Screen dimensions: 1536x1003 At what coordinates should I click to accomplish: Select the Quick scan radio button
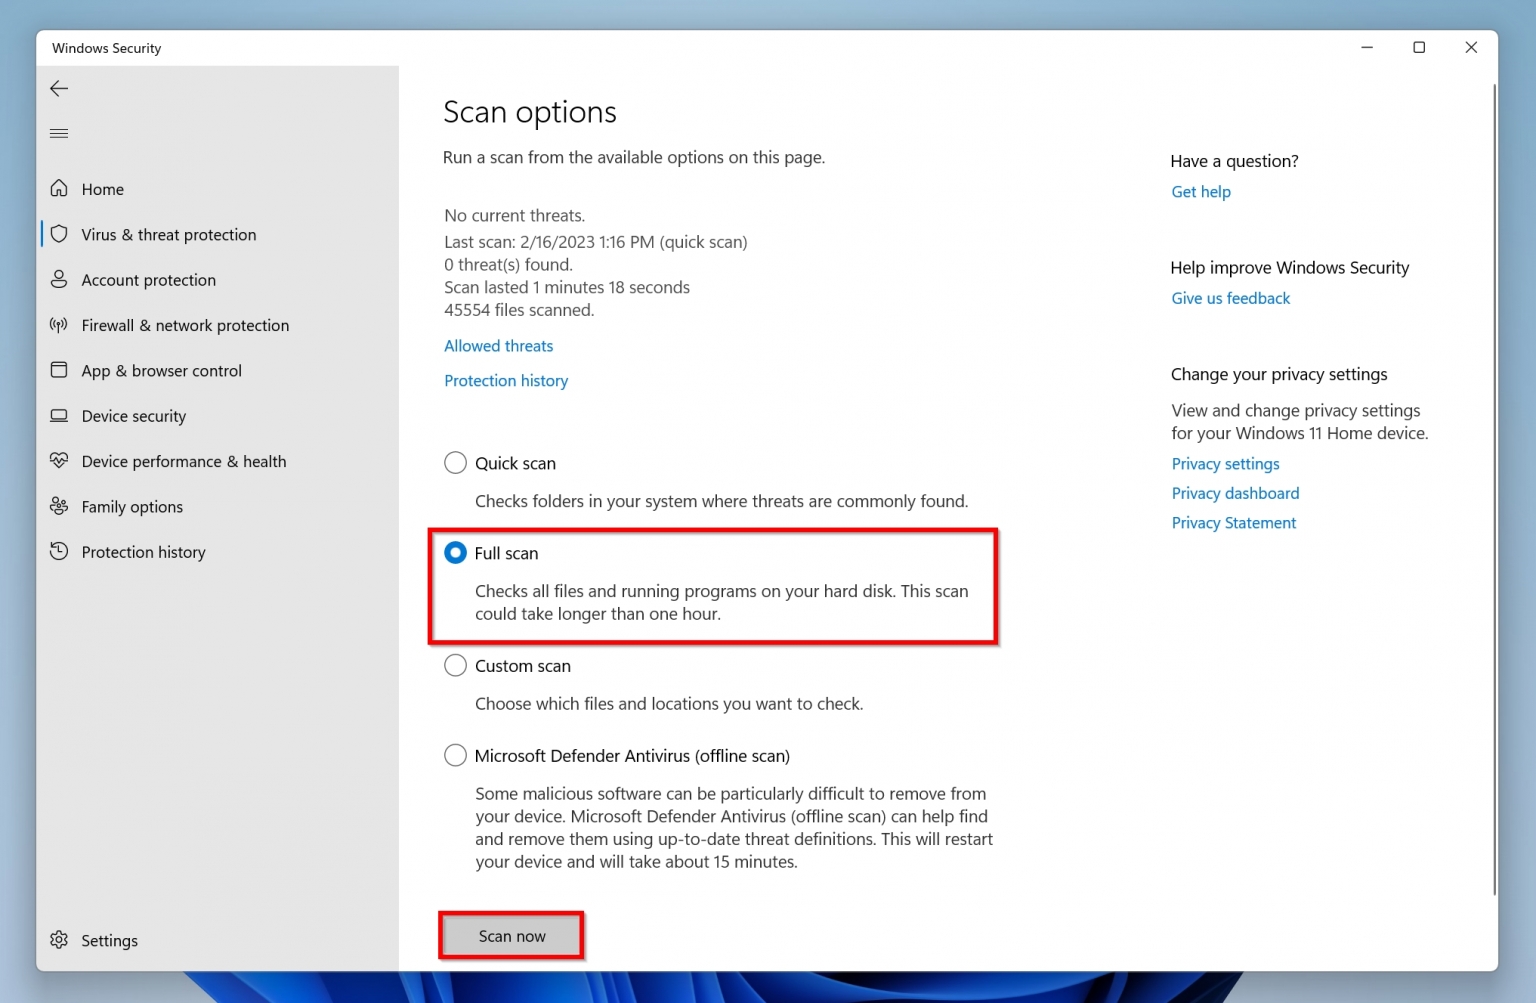coord(455,462)
